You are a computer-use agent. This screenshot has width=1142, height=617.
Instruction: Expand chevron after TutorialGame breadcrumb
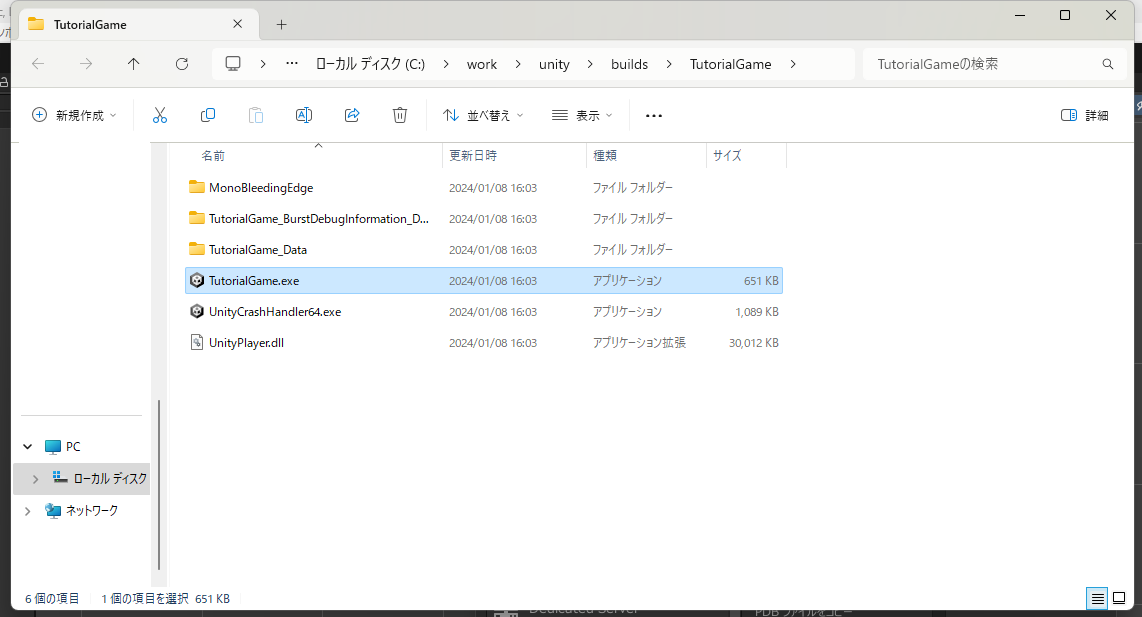pos(793,64)
